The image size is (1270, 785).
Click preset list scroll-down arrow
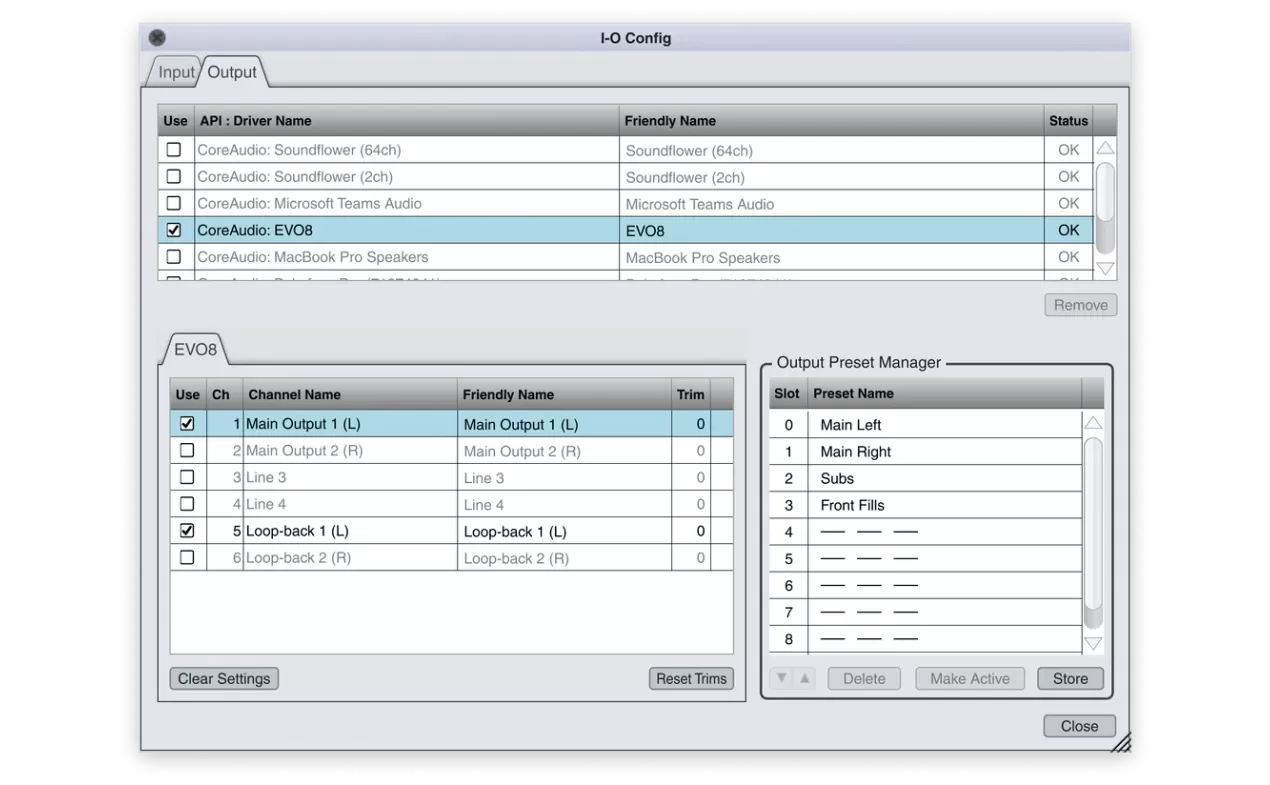(x=1093, y=643)
